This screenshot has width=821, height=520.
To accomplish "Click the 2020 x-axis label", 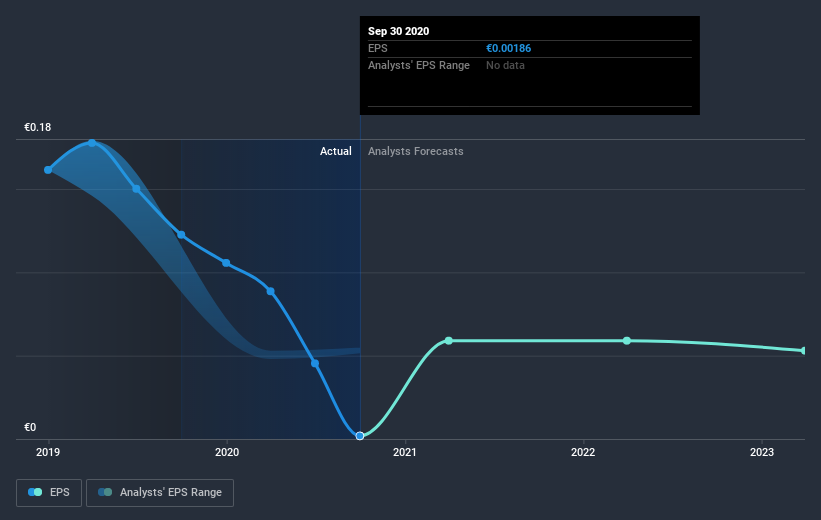I will click(x=227, y=452).
